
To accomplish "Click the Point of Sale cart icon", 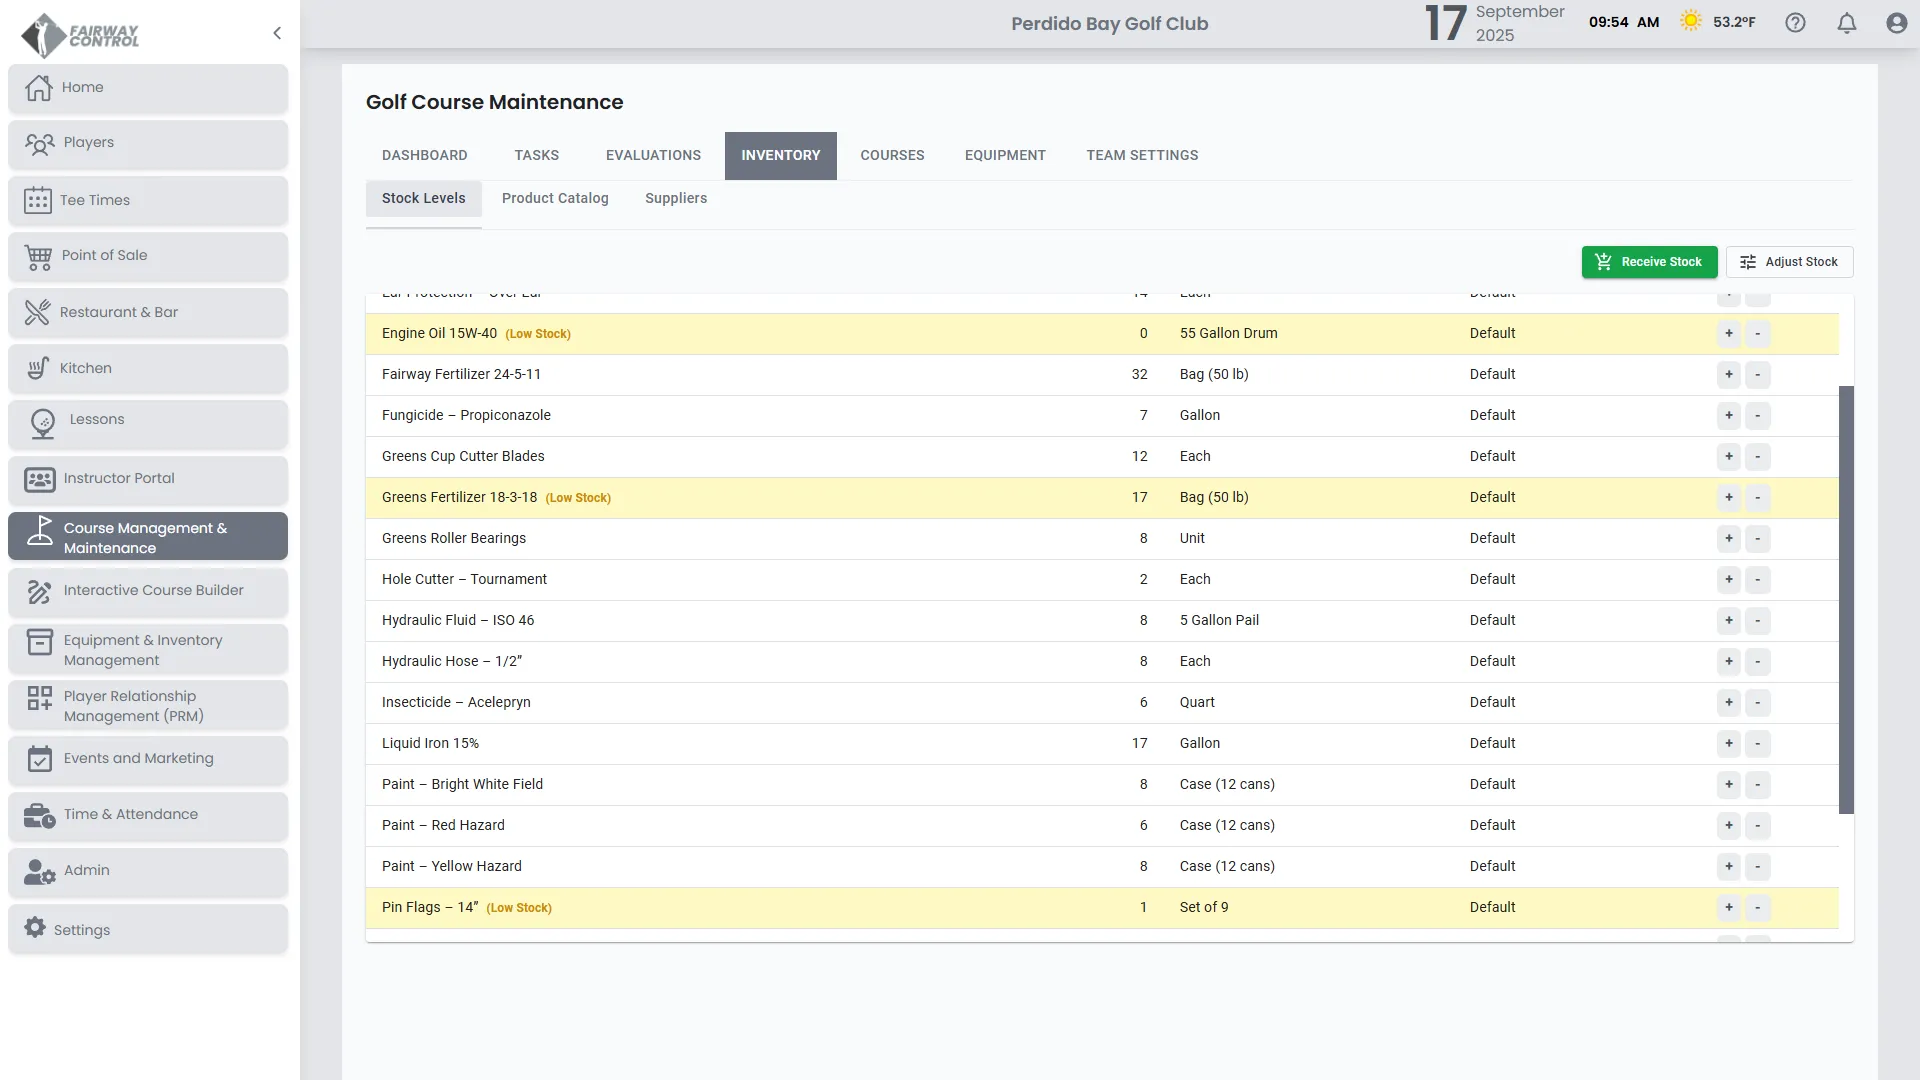I will (x=38, y=257).
